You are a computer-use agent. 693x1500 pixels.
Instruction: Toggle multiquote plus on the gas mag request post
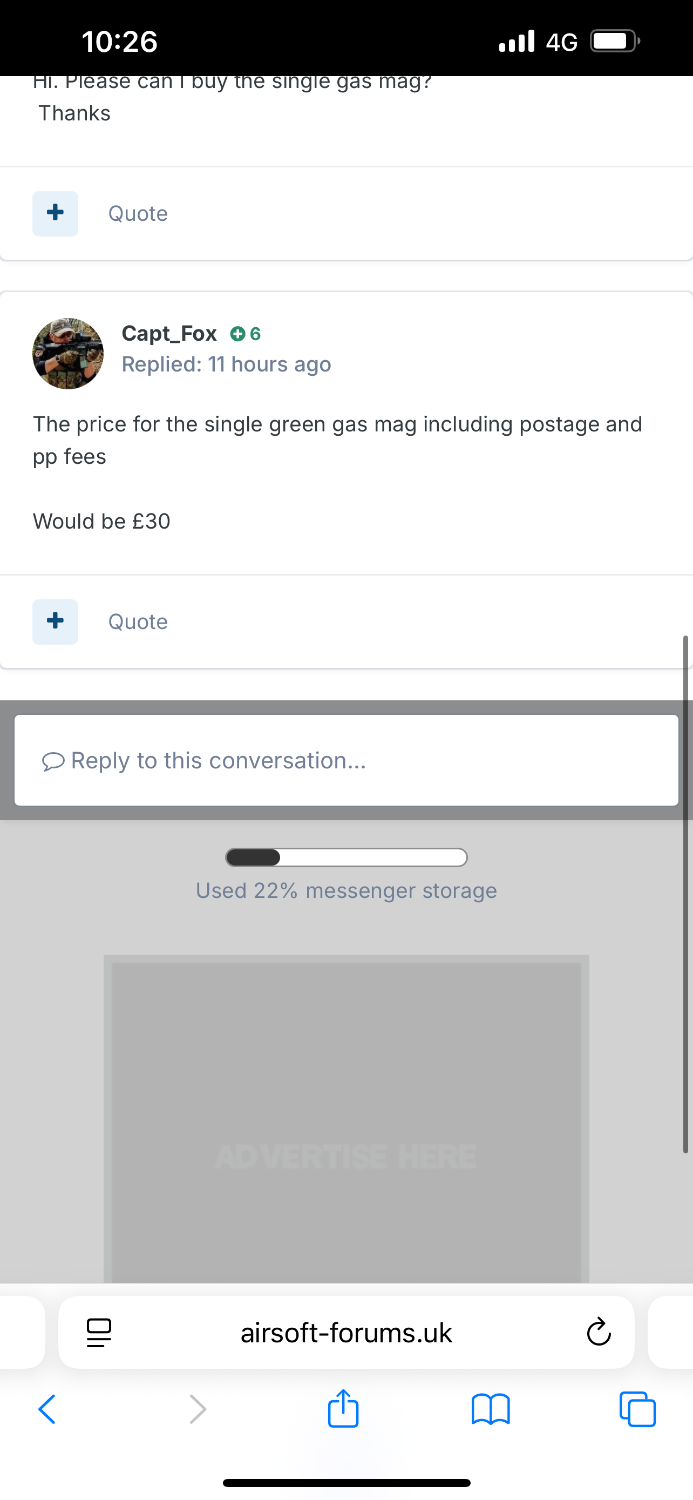click(x=55, y=213)
